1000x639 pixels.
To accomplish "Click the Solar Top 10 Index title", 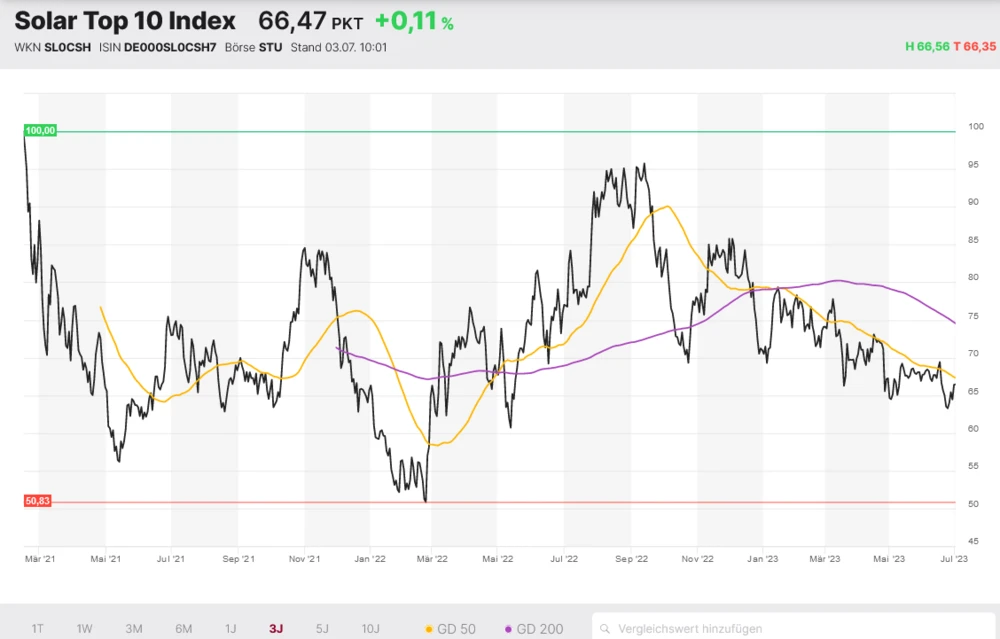I will (x=125, y=21).
